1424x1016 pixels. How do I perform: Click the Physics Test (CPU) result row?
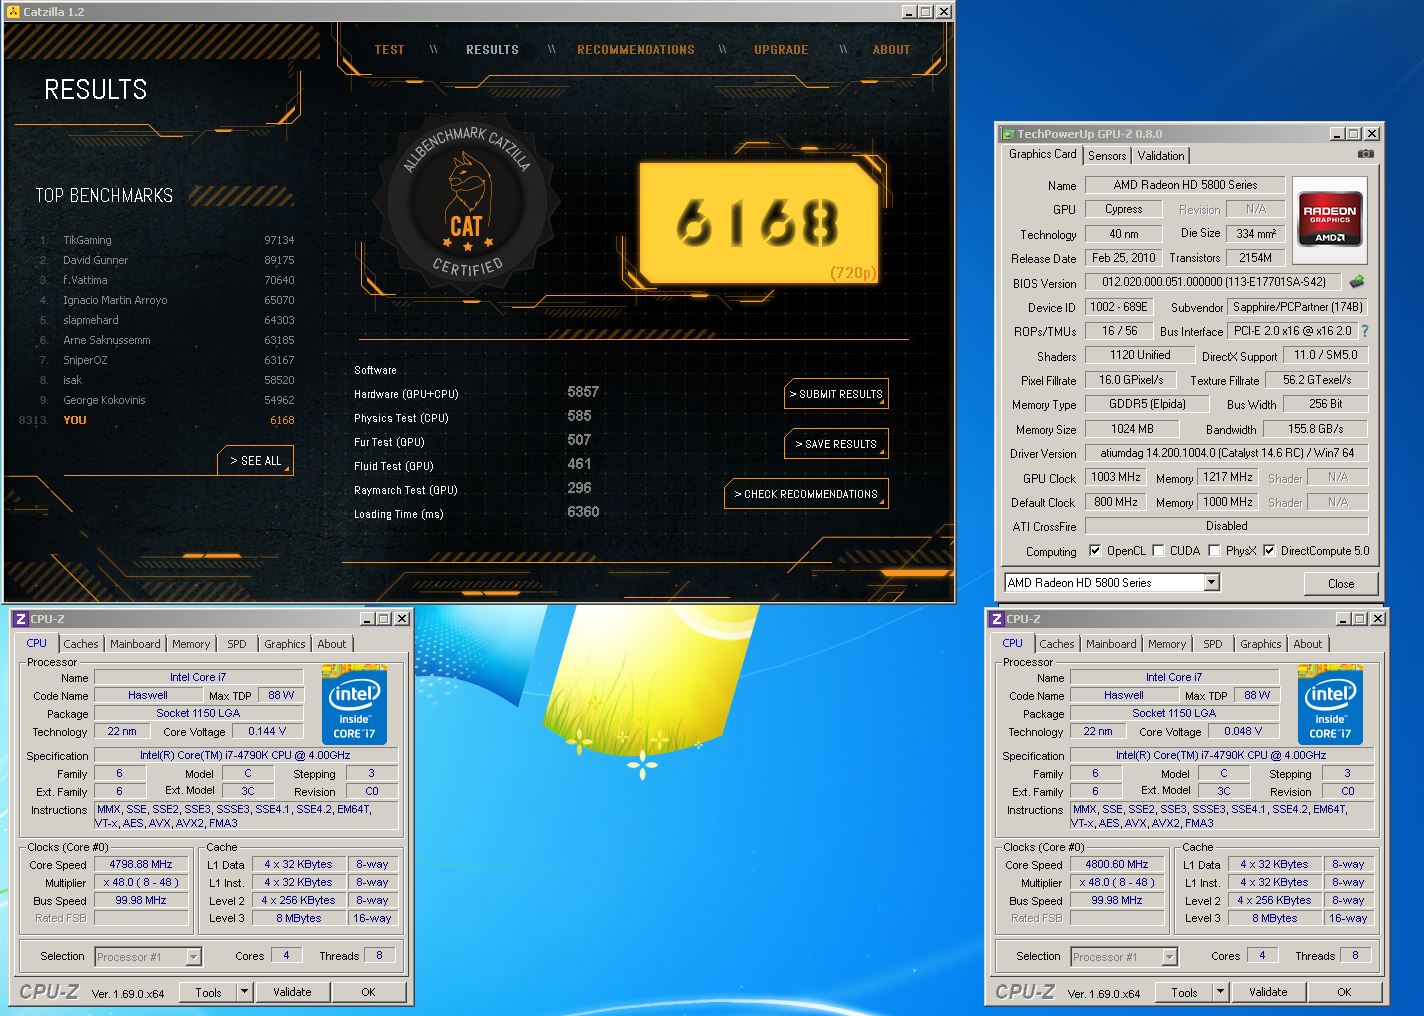473,417
